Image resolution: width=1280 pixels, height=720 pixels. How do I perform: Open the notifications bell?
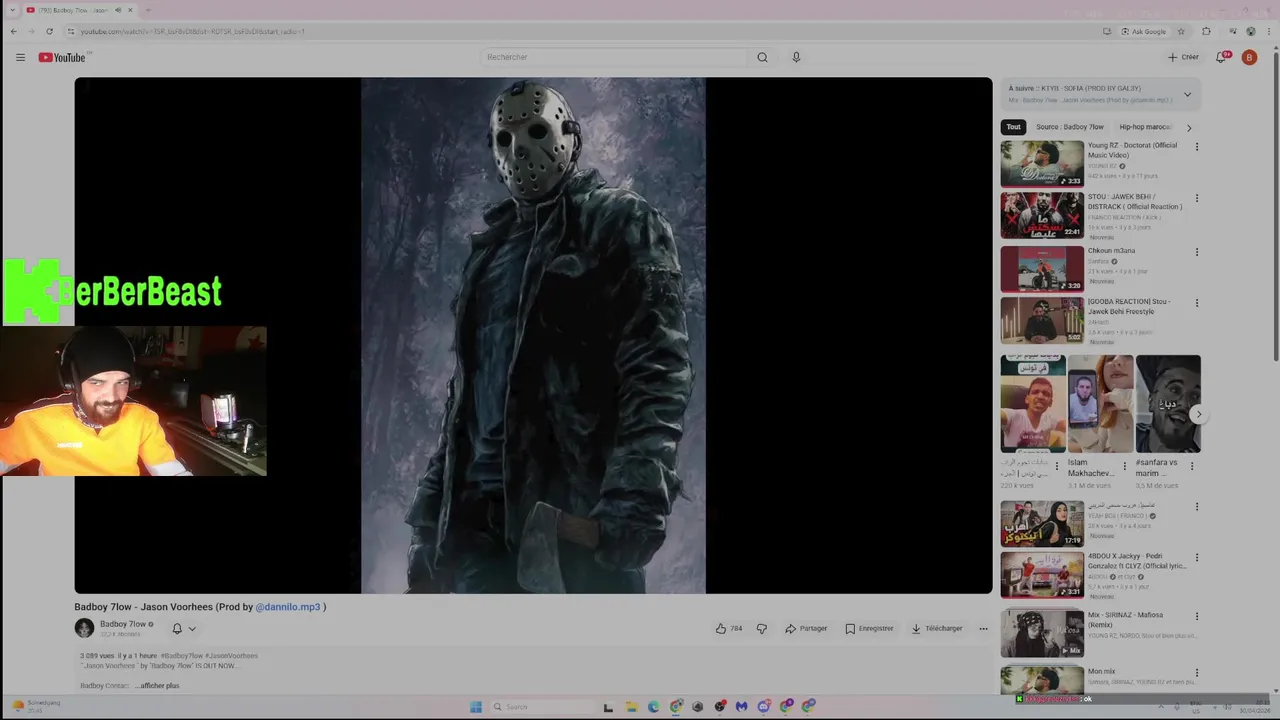[x=1221, y=57]
